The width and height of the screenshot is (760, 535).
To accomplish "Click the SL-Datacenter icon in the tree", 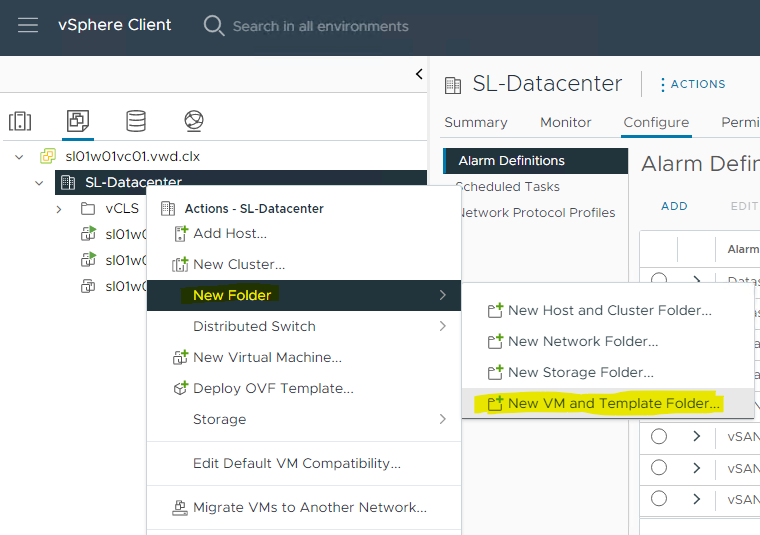I will click(x=68, y=183).
